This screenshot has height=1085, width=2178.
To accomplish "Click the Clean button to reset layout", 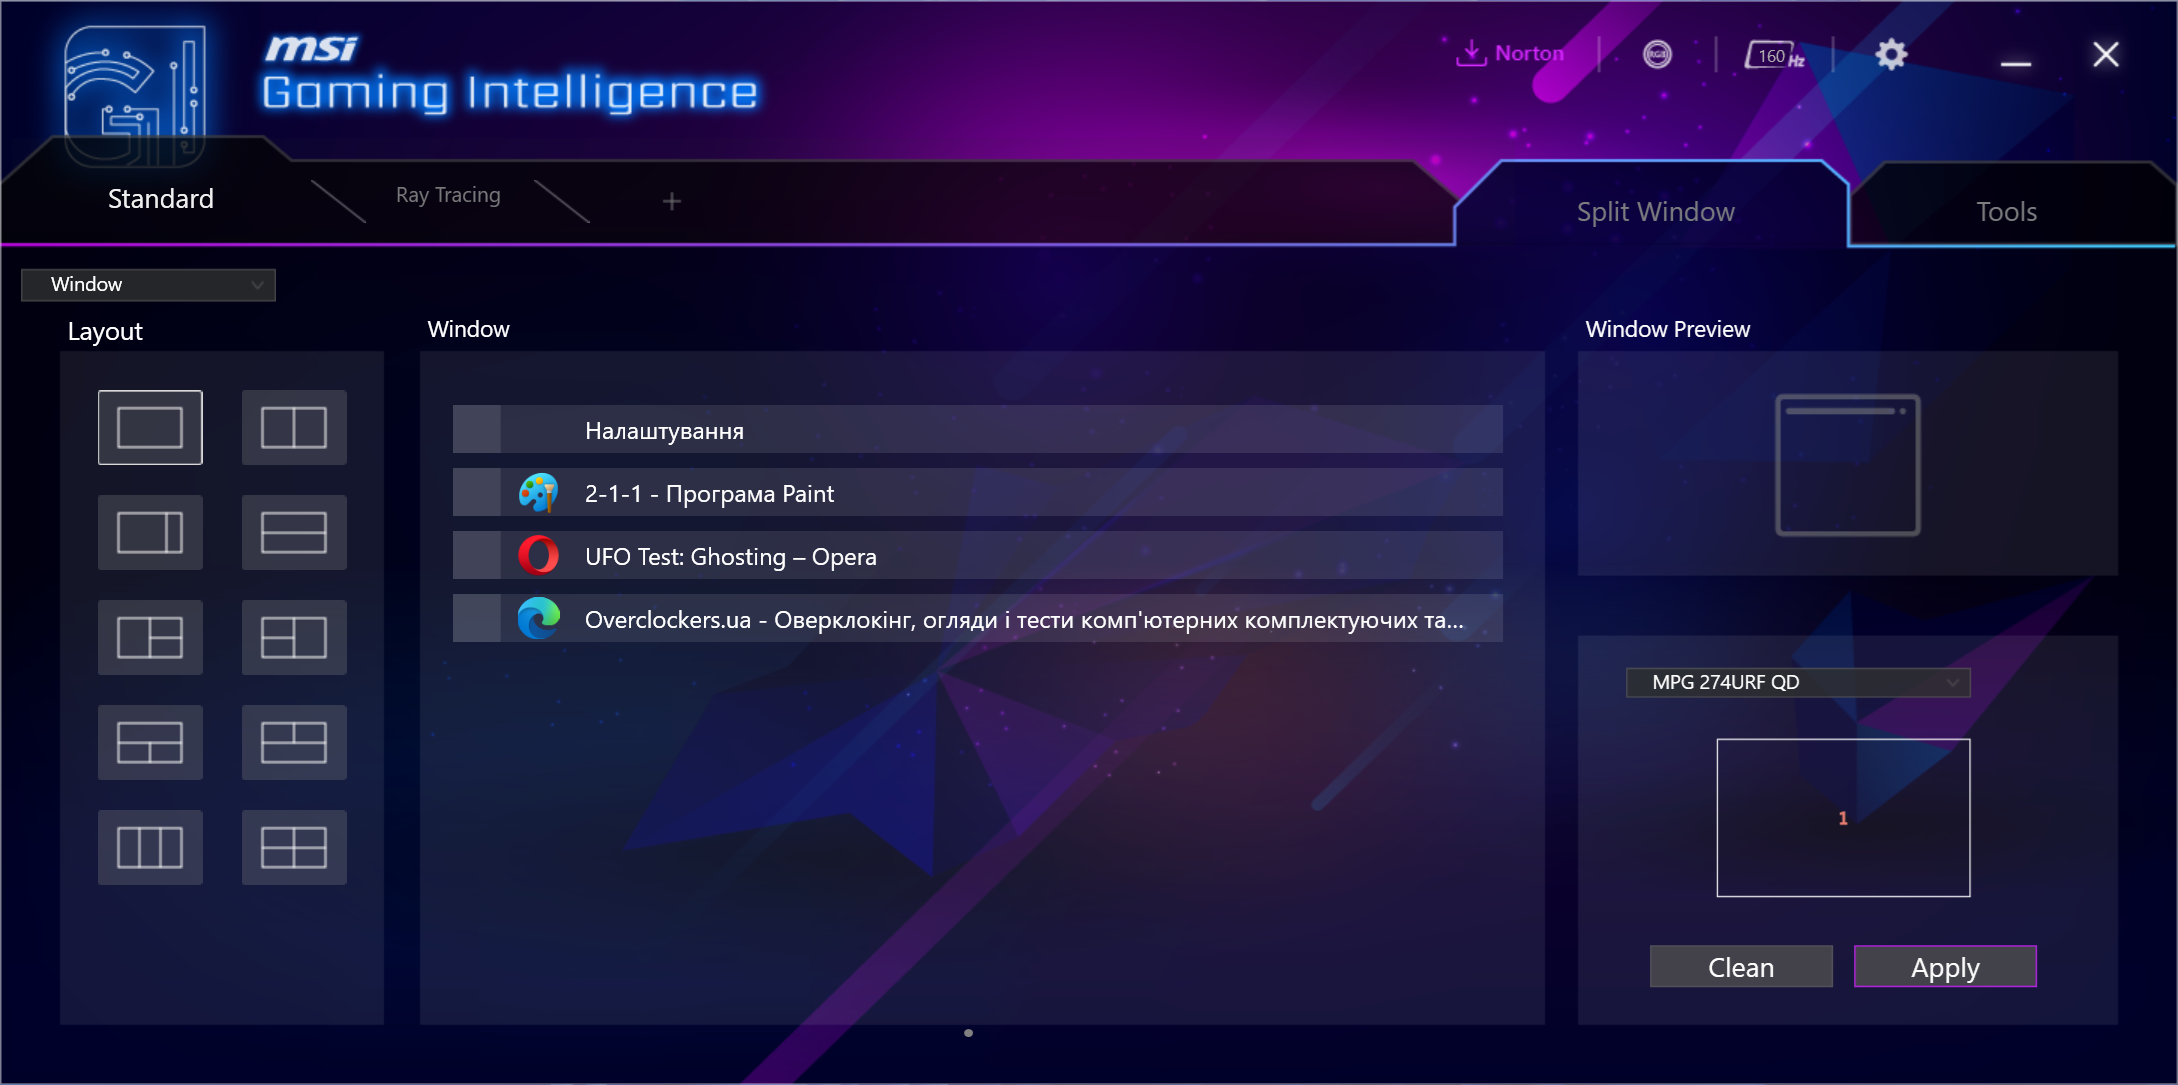I will tap(1742, 967).
